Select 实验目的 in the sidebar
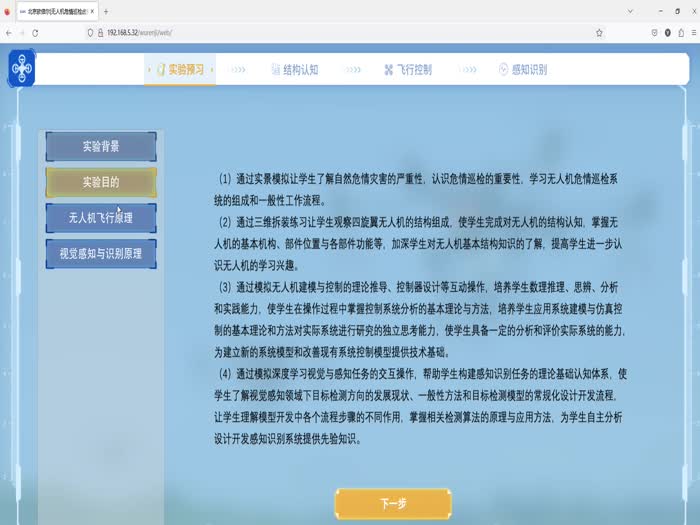The image size is (700, 525). coord(101,182)
